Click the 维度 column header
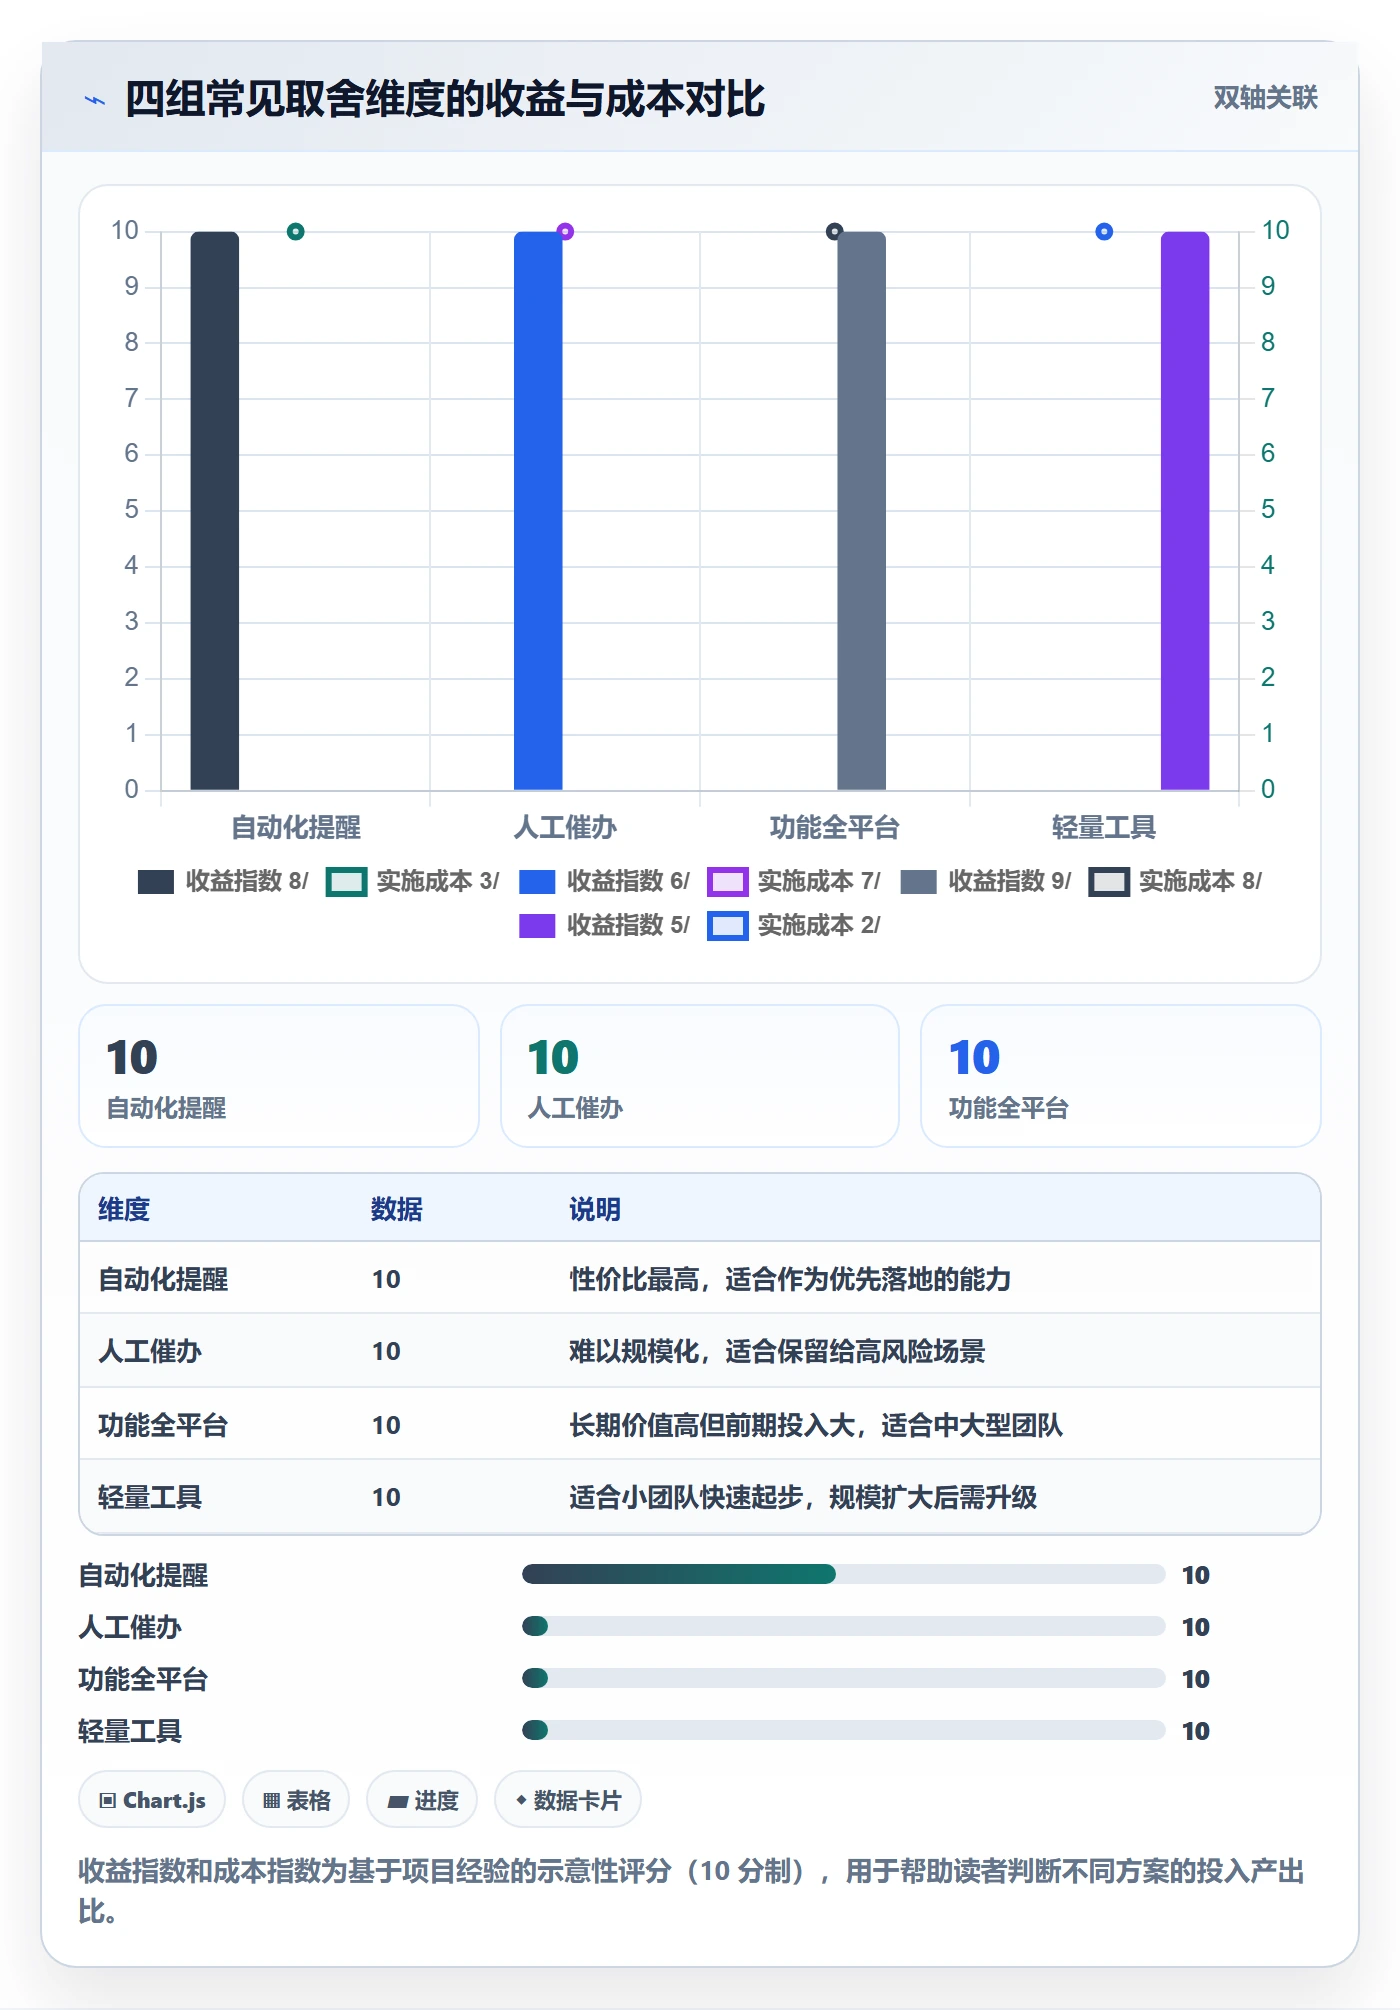This screenshot has height=2010, width=1400. (x=124, y=1209)
